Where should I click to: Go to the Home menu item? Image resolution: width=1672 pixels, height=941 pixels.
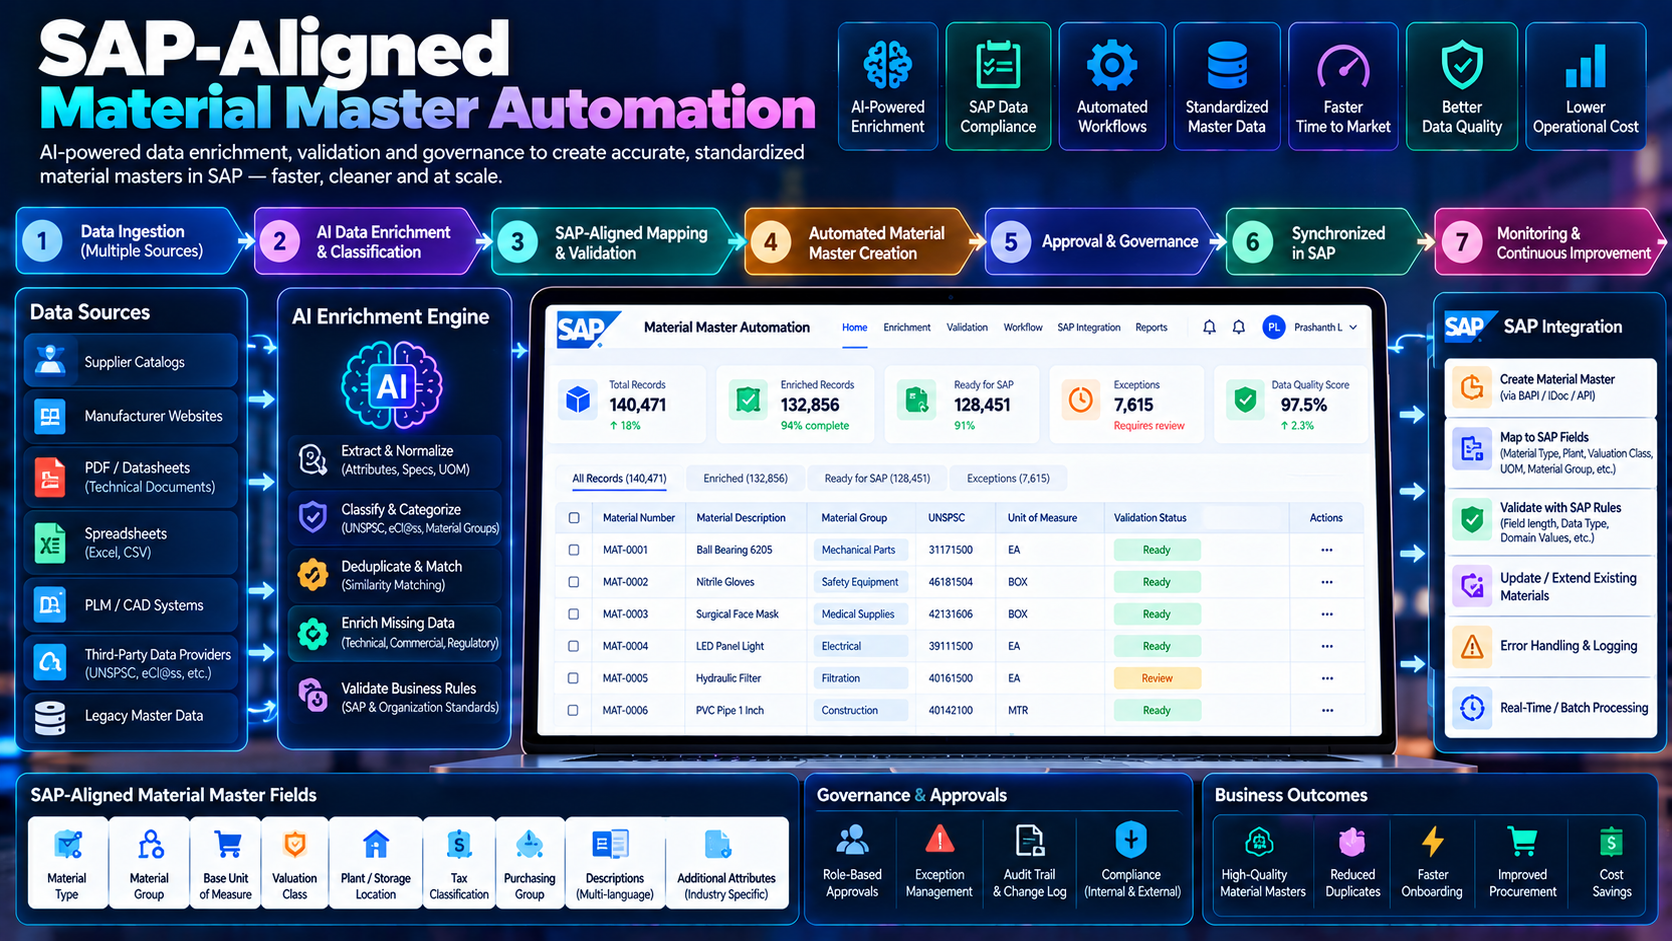coord(855,327)
